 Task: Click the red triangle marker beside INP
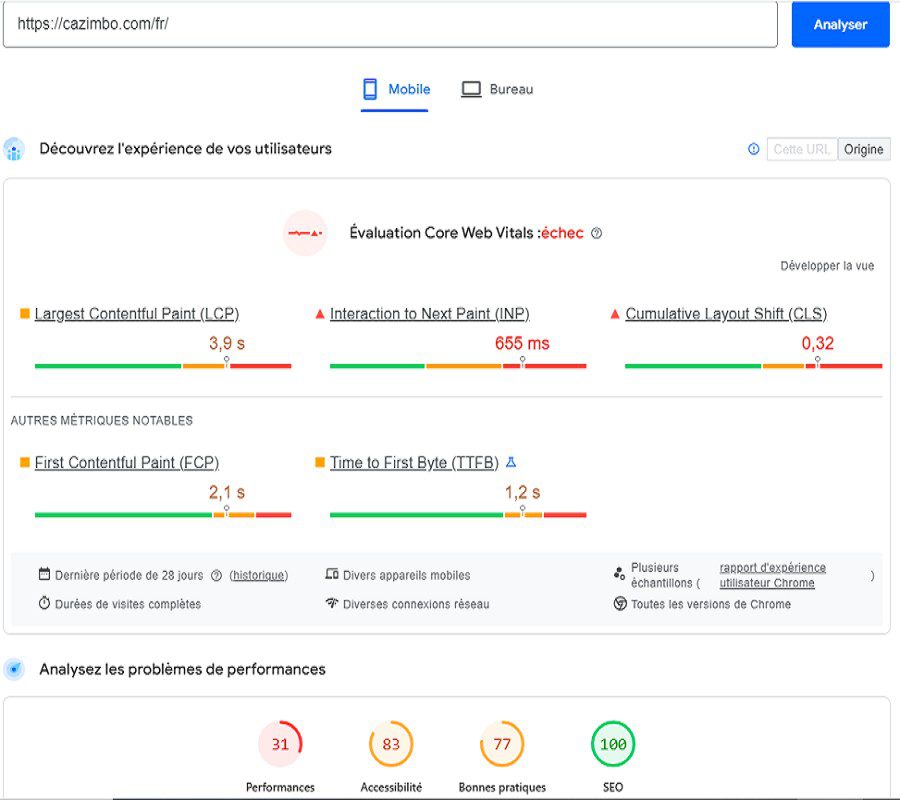point(320,313)
